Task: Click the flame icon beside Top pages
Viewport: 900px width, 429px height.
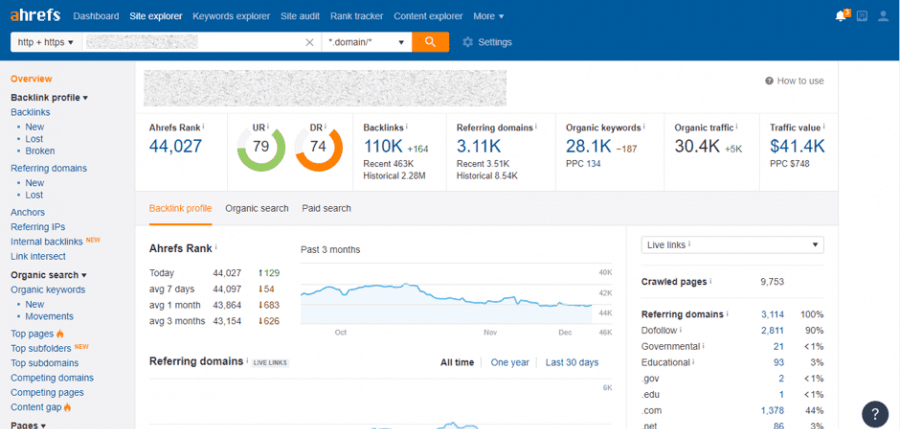Action: point(60,334)
